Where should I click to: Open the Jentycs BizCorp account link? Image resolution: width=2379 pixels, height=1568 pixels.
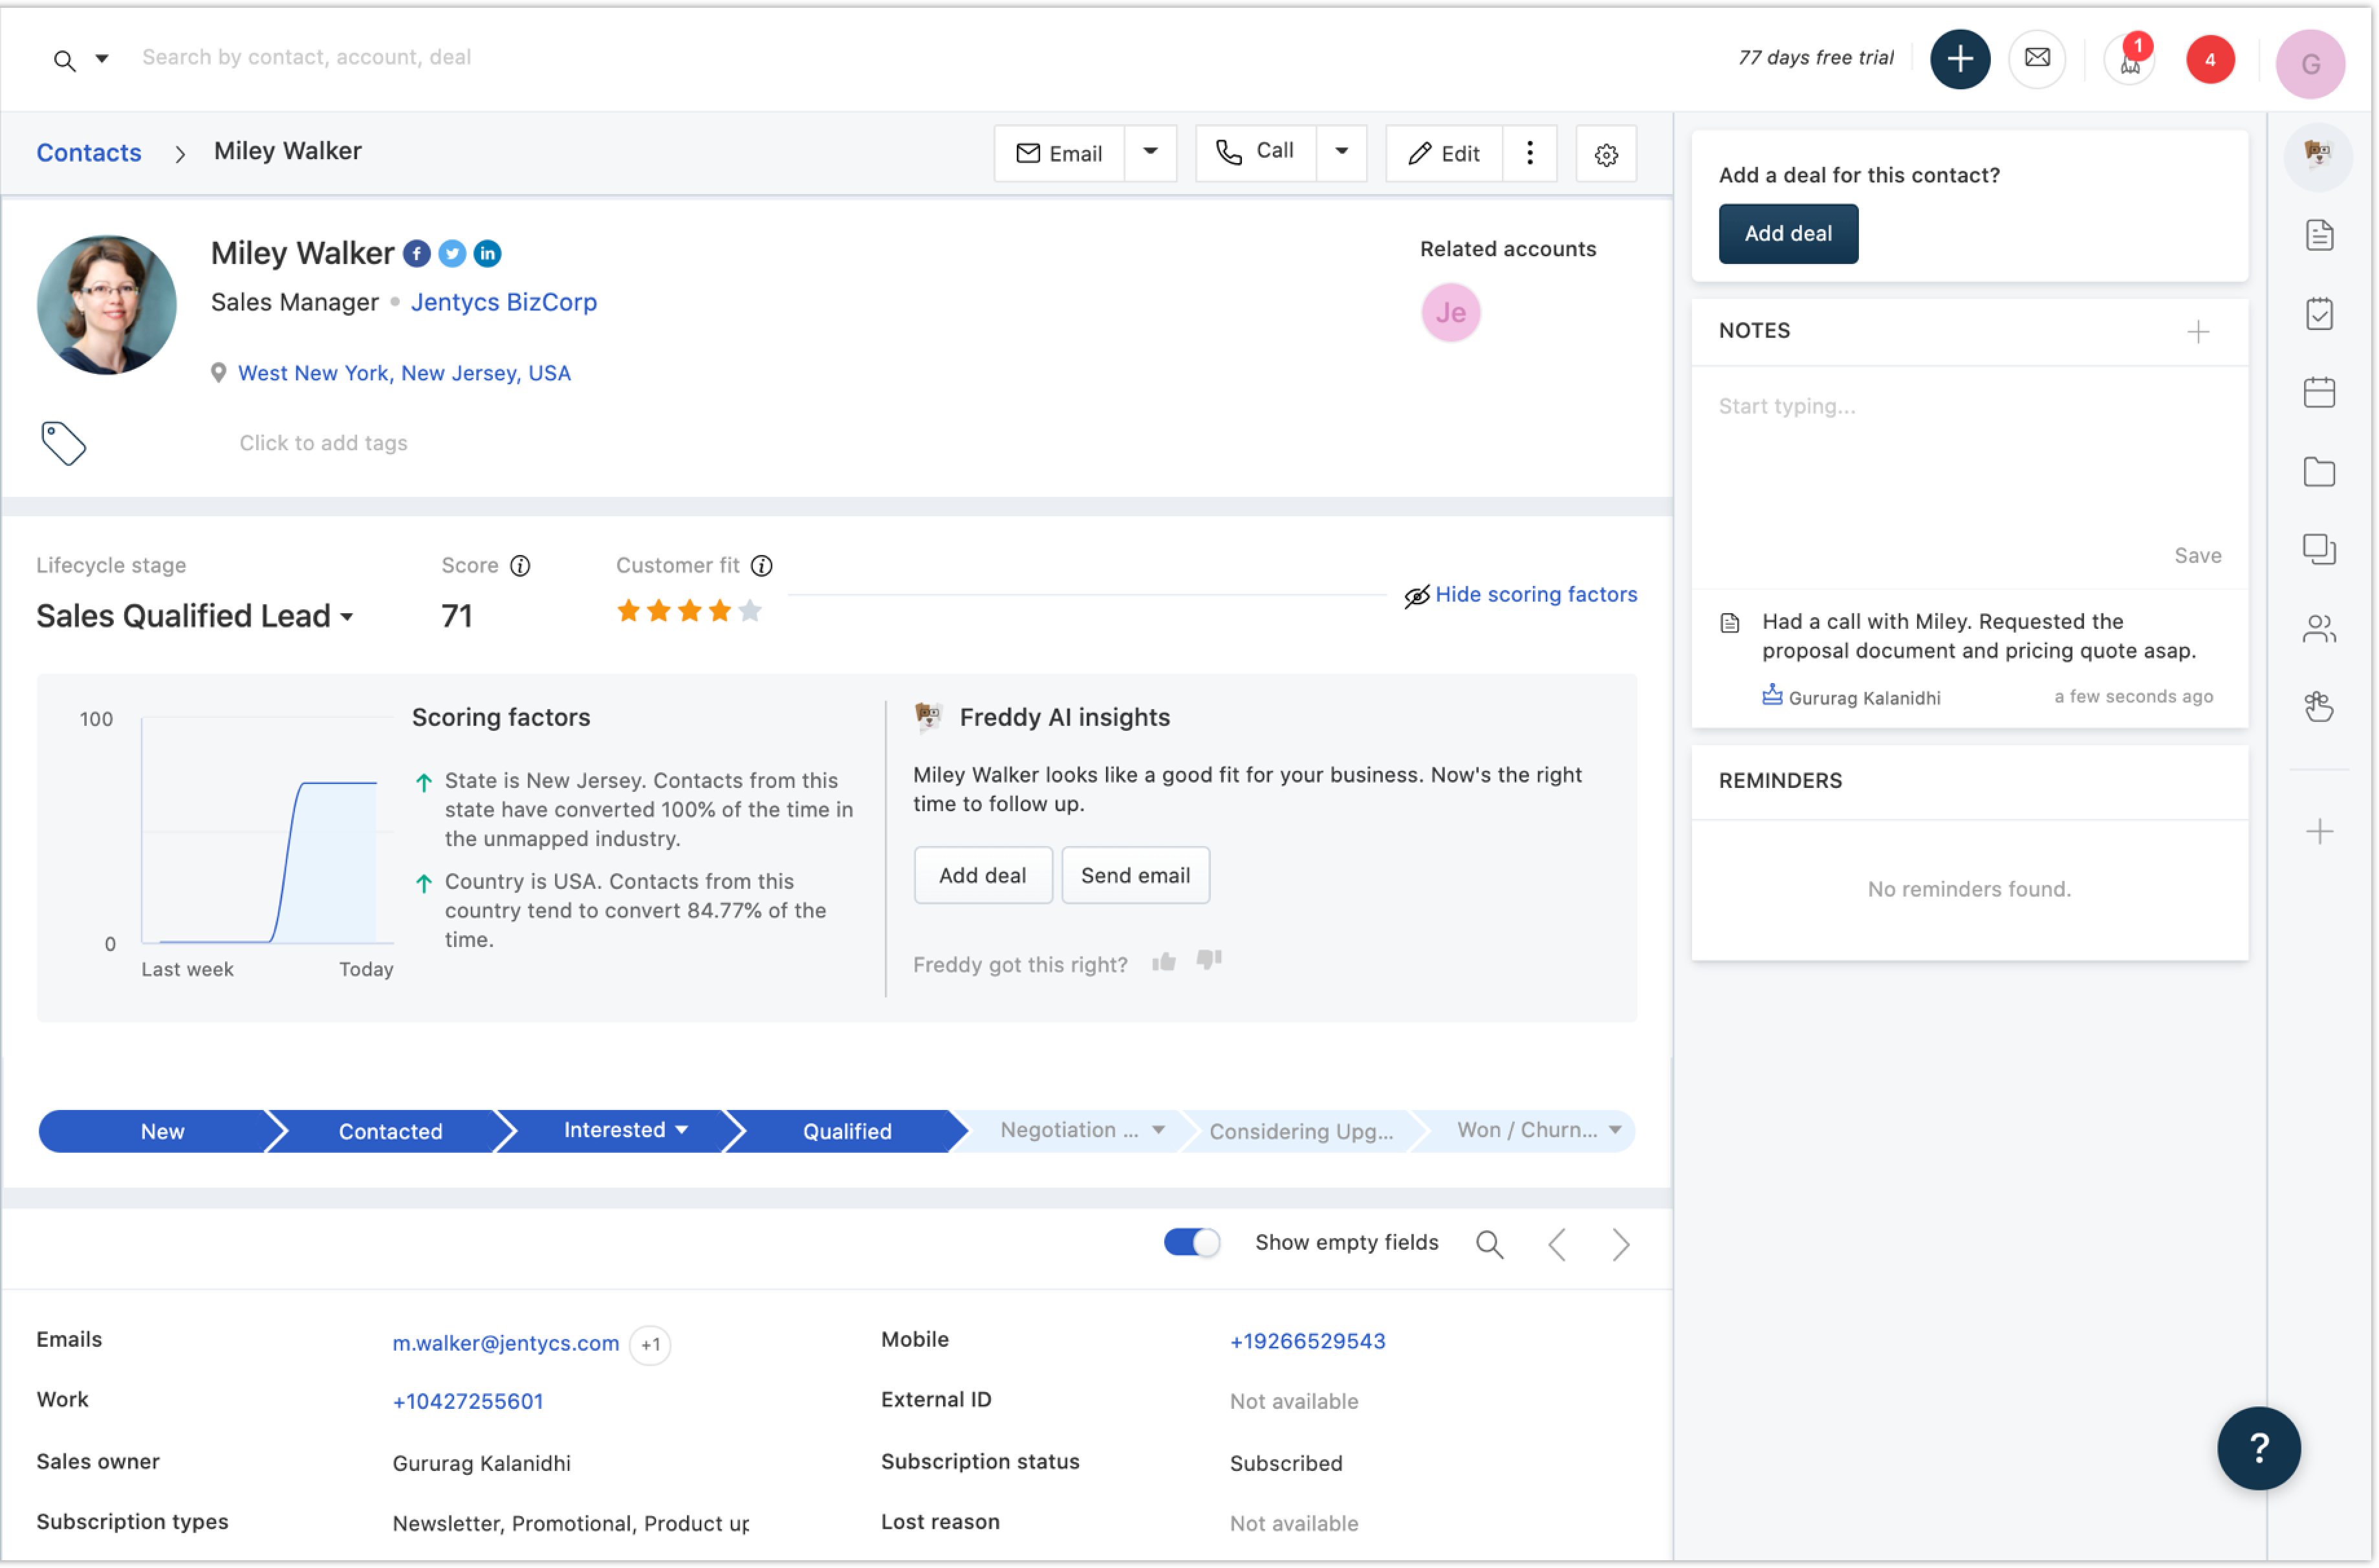503,302
